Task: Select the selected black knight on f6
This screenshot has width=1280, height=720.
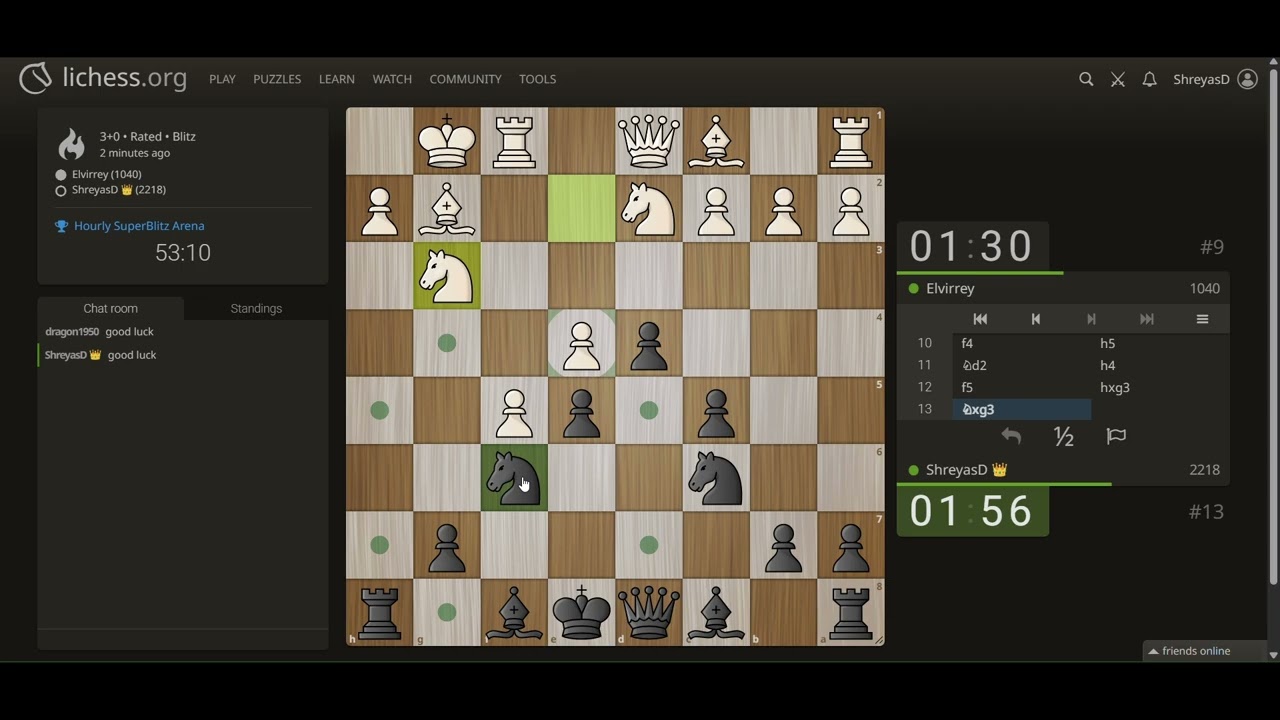Action: click(514, 477)
